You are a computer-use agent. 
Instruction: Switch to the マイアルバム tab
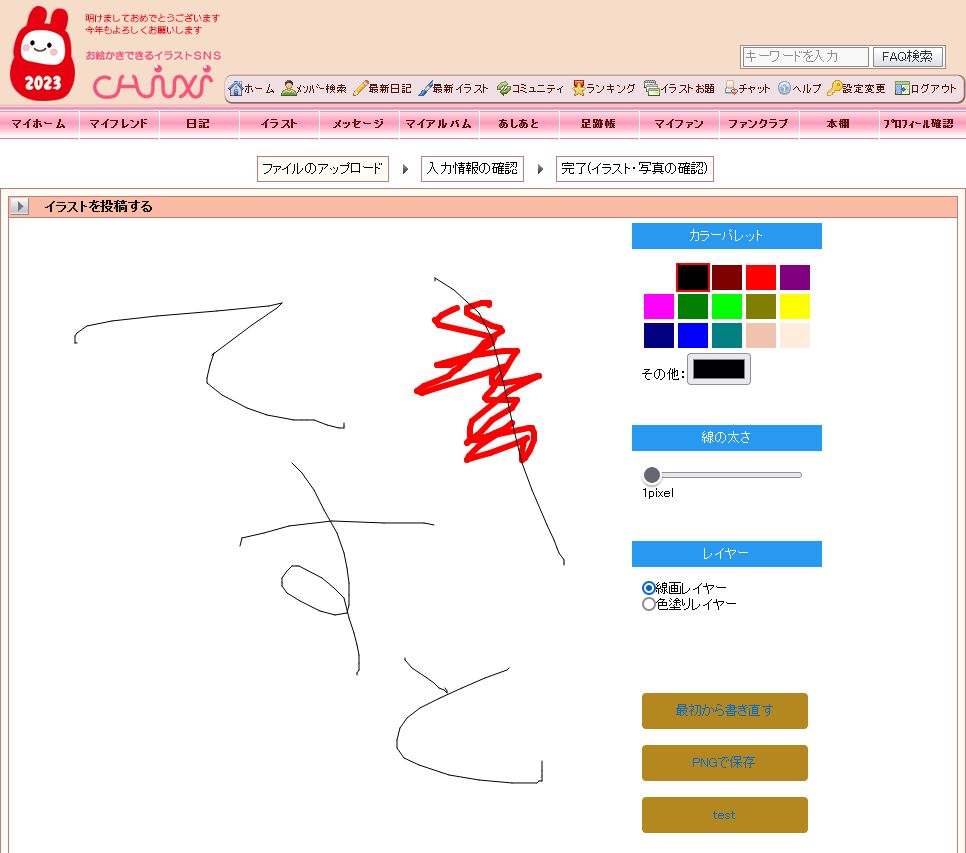(438, 124)
